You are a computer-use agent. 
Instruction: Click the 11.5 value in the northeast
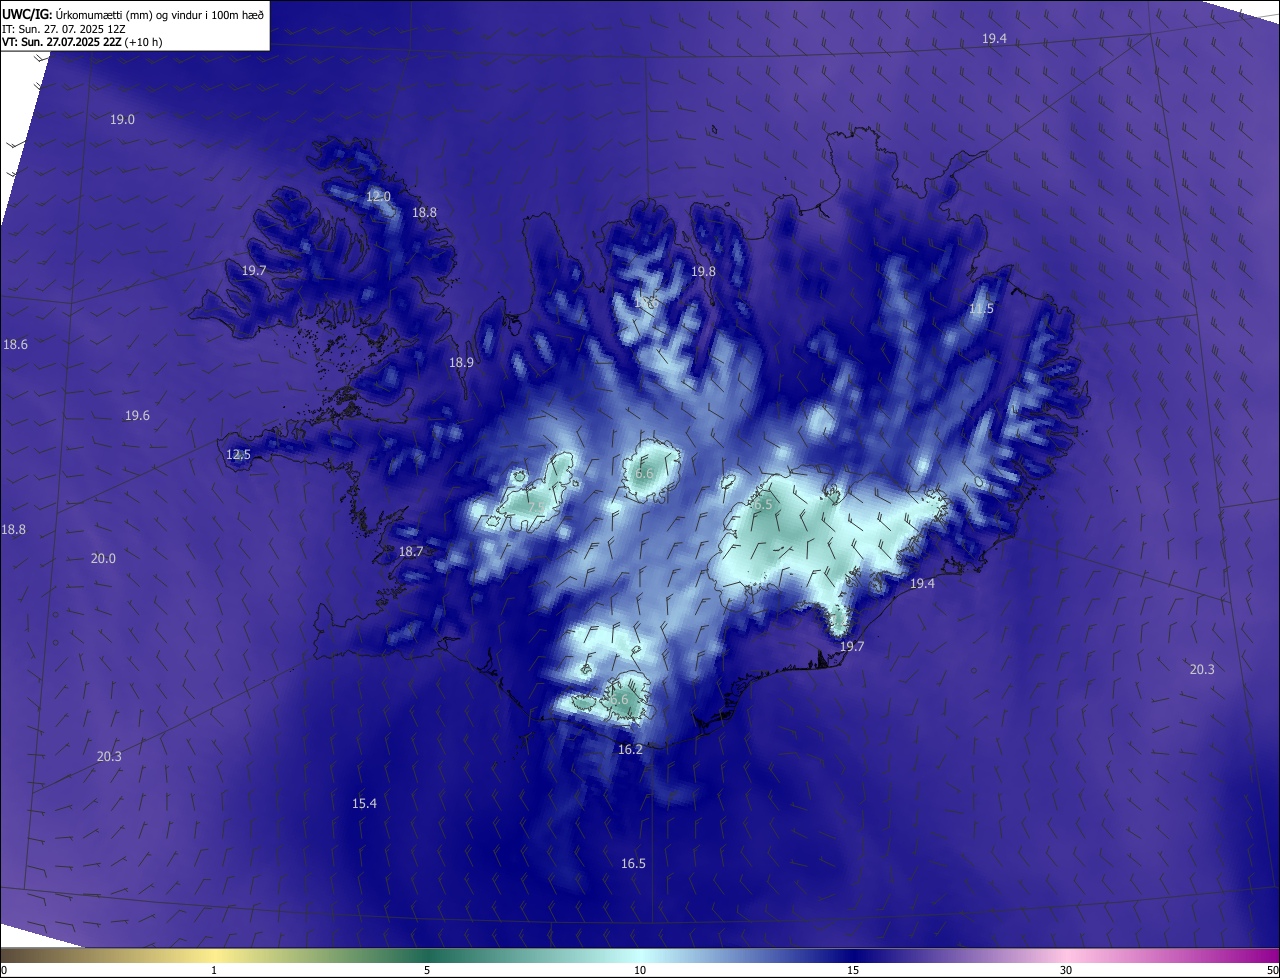pyautogui.click(x=982, y=309)
